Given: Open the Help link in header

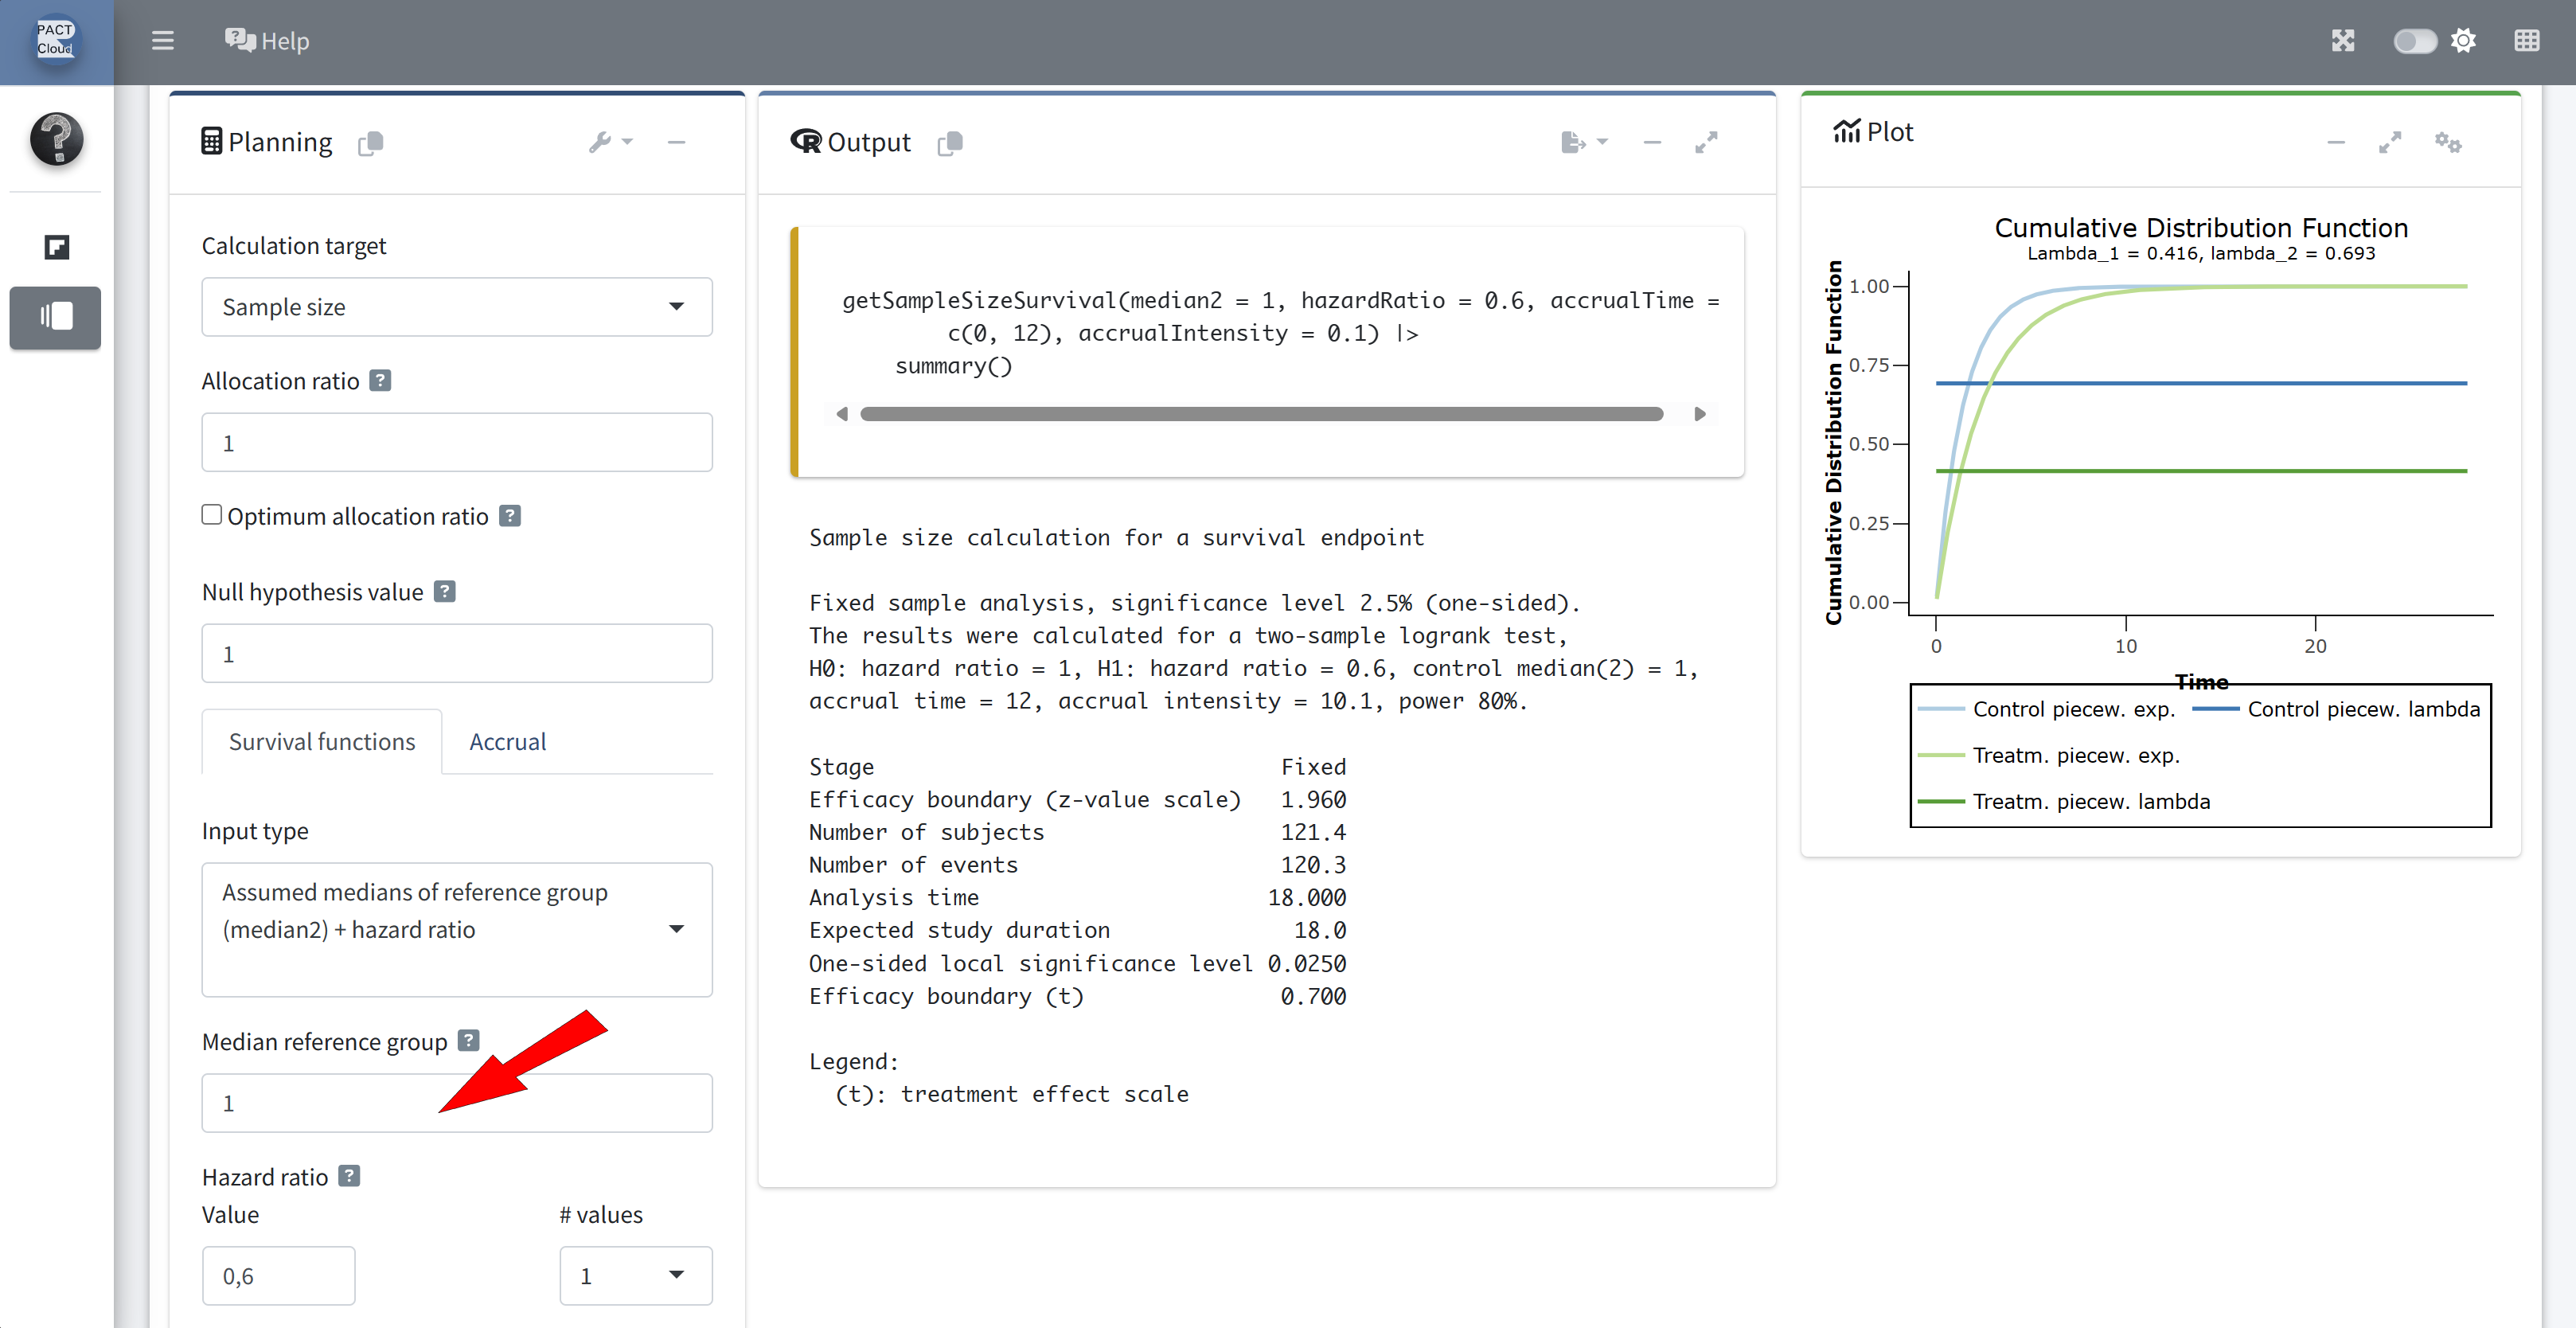Looking at the screenshot, I should [x=267, y=41].
